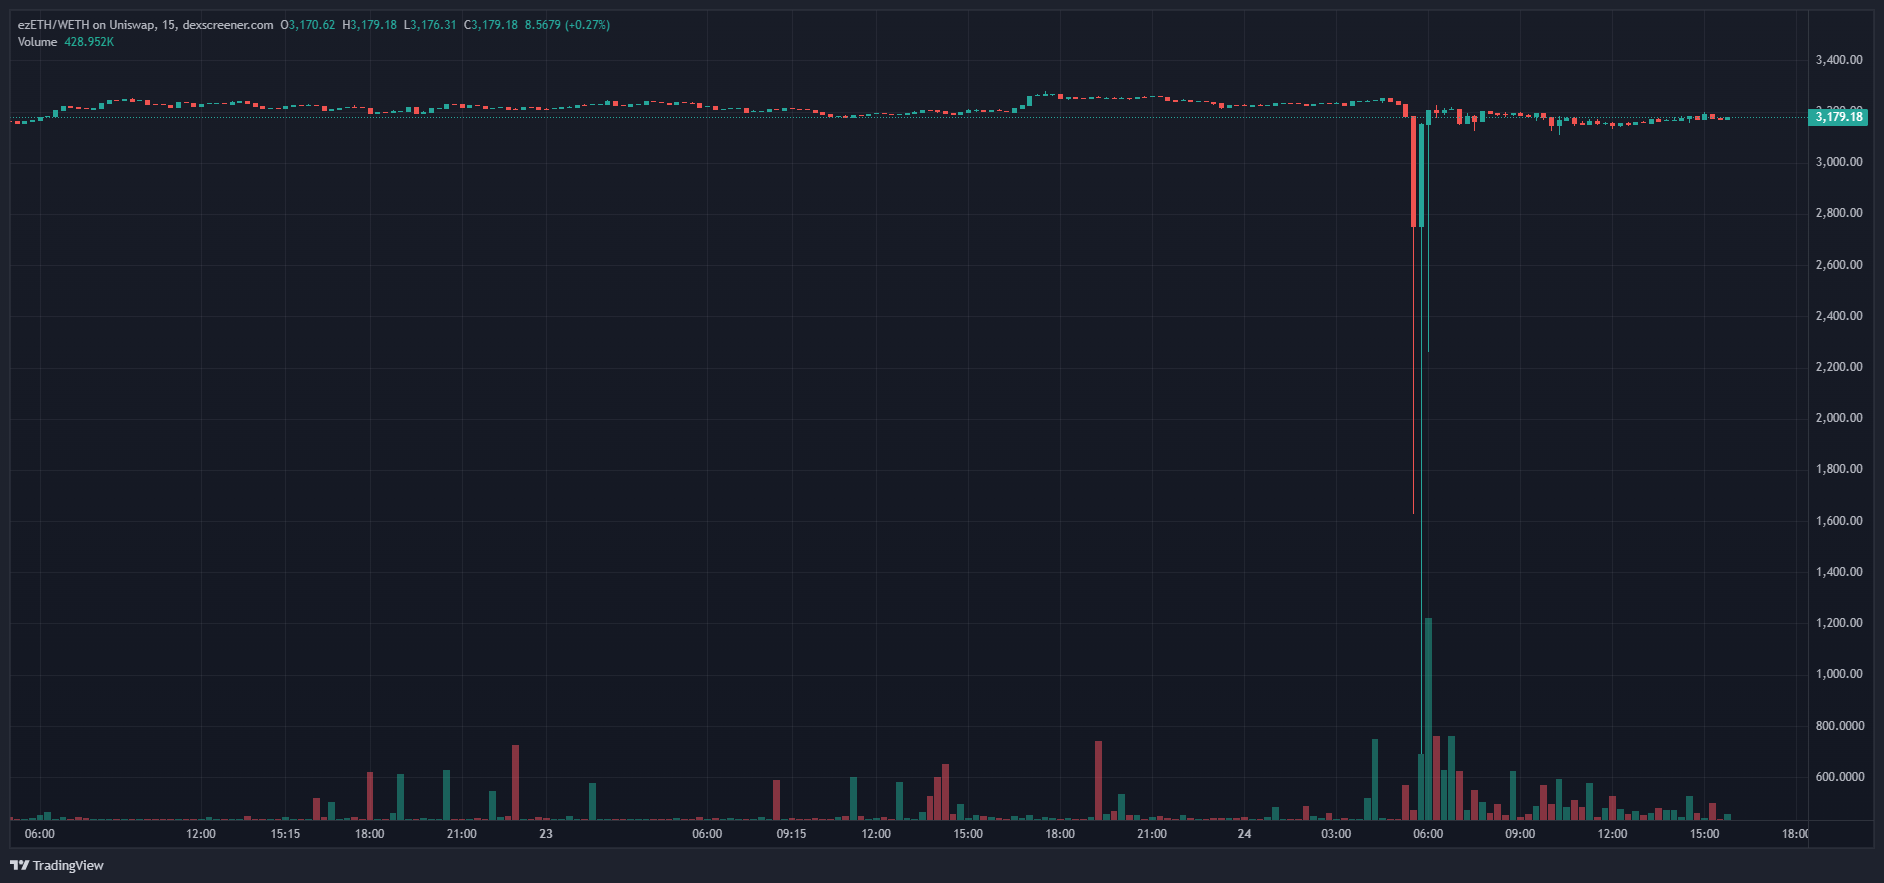1884x883 pixels.
Task: Click the open price O3,170.62 in the legend
Action: coord(308,25)
